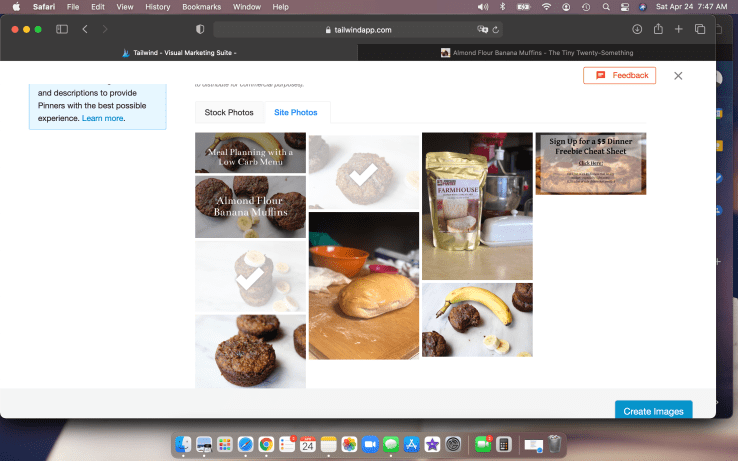The height and width of the screenshot is (461, 738).
Task: Select the Site Photos tab
Action: pos(296,112)
